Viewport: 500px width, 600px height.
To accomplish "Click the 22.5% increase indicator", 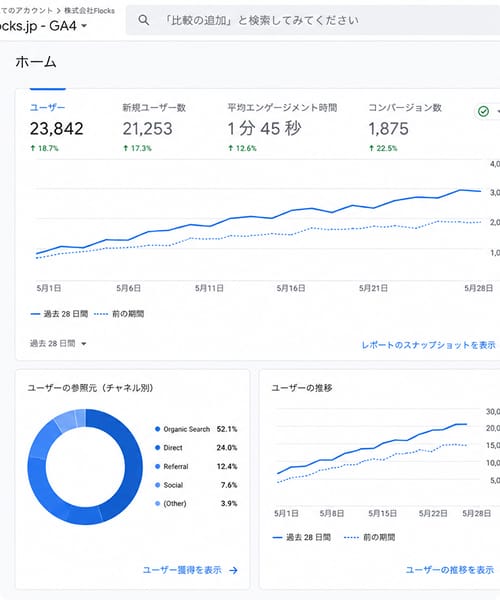I will click(383, 148).
